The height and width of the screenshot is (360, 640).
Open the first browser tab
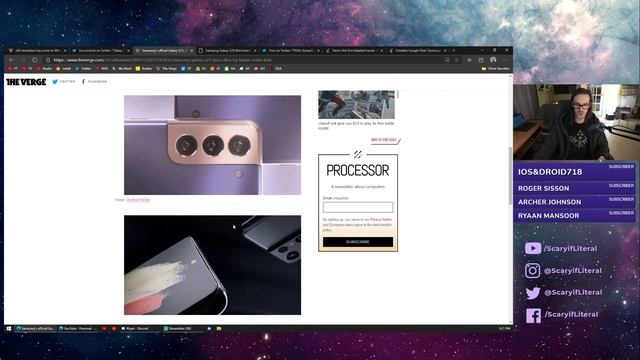[36, 51]
